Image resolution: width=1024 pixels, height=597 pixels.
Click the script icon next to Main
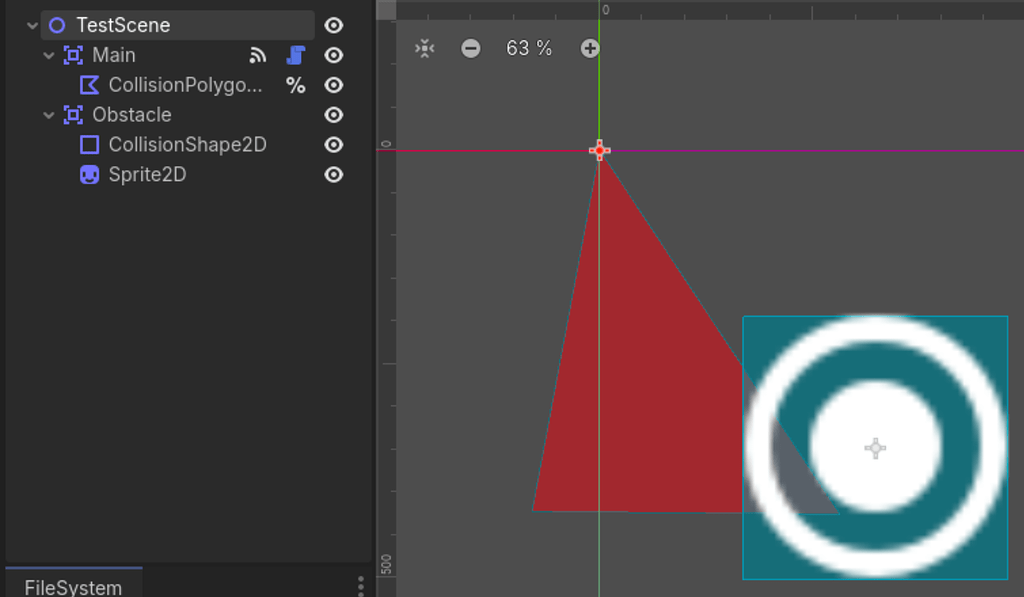(295, 55)
